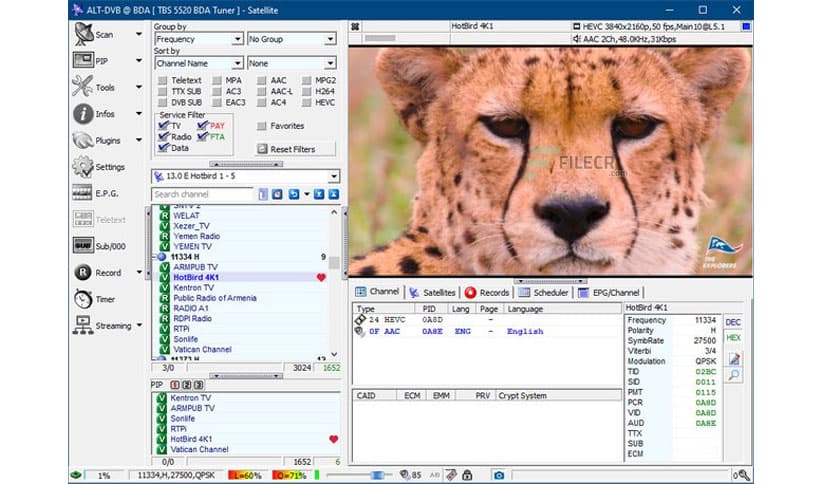This screenshot has height=484, width=836.
Task: Click the padlock icon in status bar
Action: pos(467,474)
